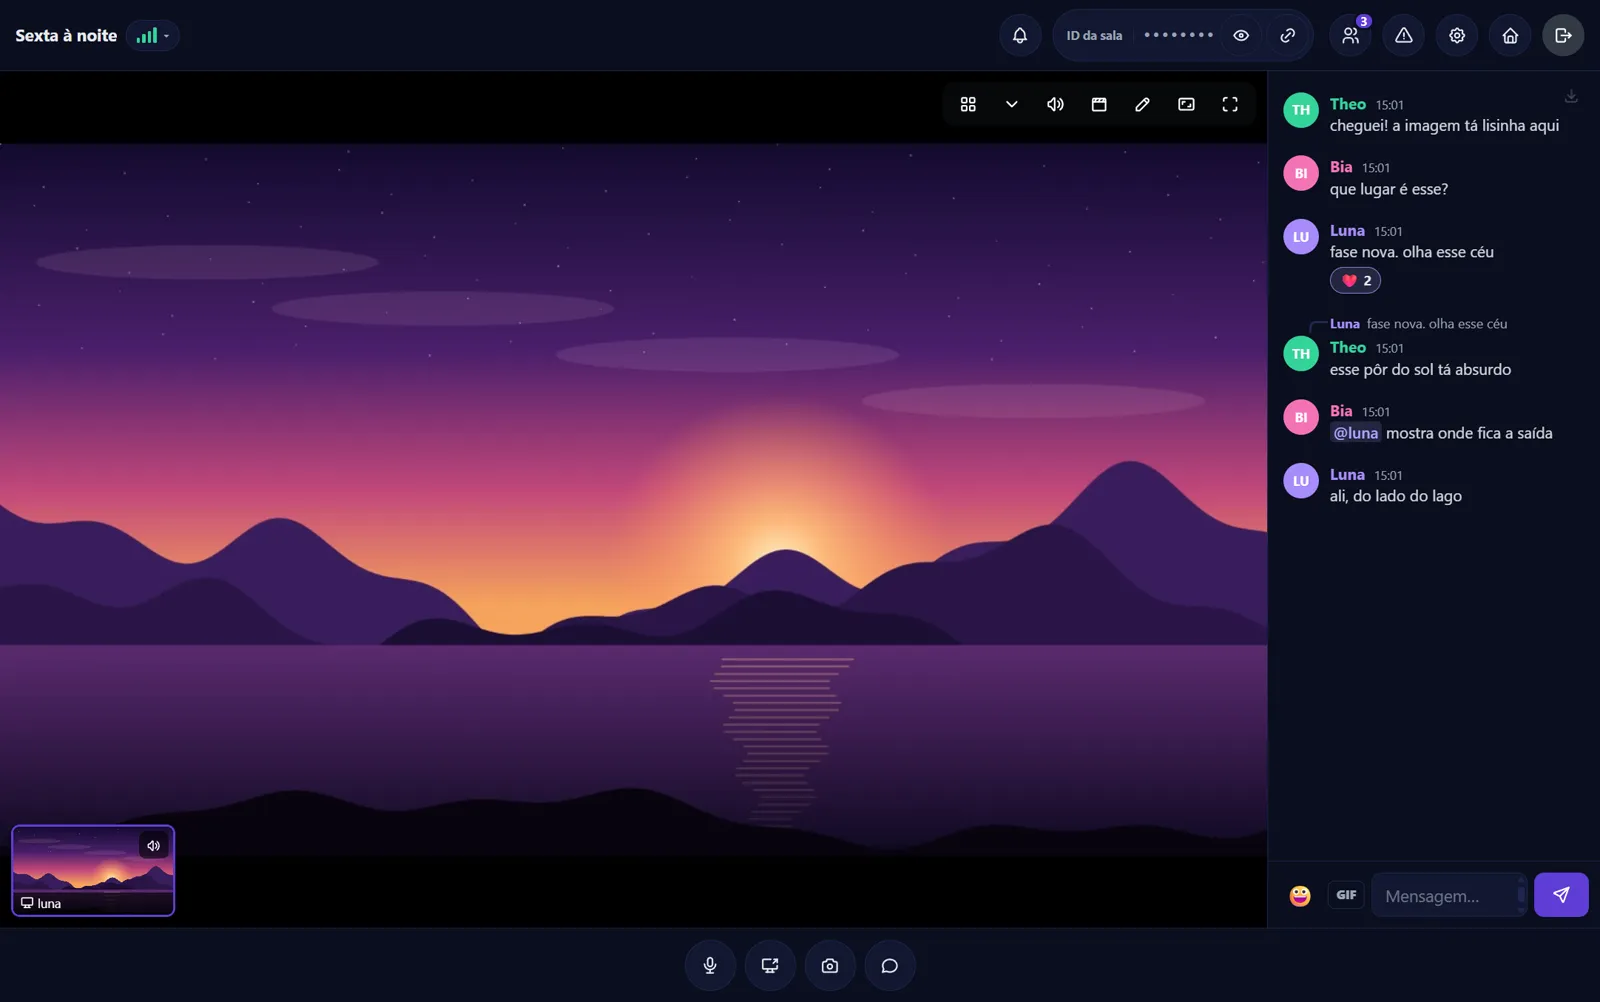Open the GIF picker
1600x1002 pixels.
tap(1346, 895)
